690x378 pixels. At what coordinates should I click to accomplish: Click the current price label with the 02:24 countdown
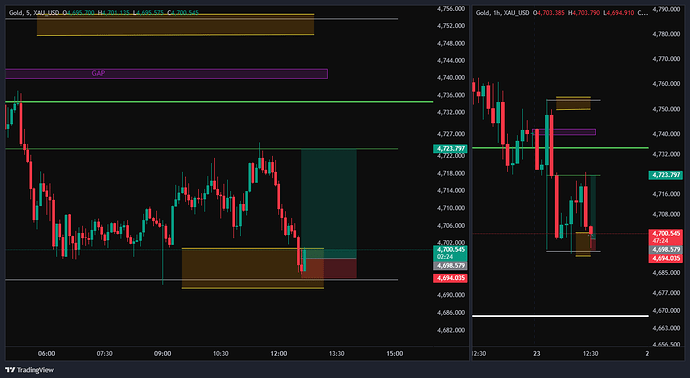[450, 253]
